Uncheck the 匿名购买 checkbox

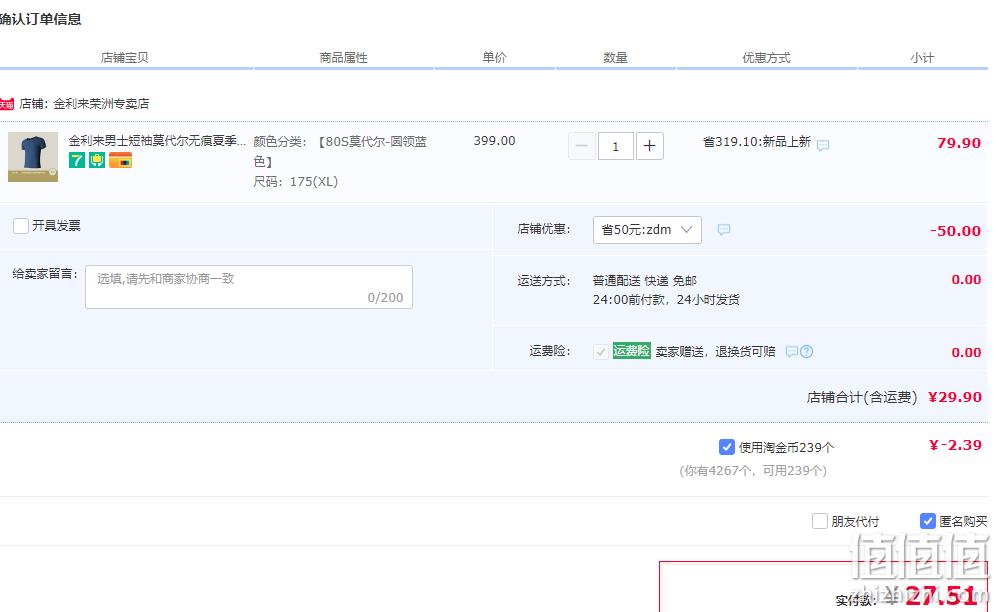coord(928,521)
